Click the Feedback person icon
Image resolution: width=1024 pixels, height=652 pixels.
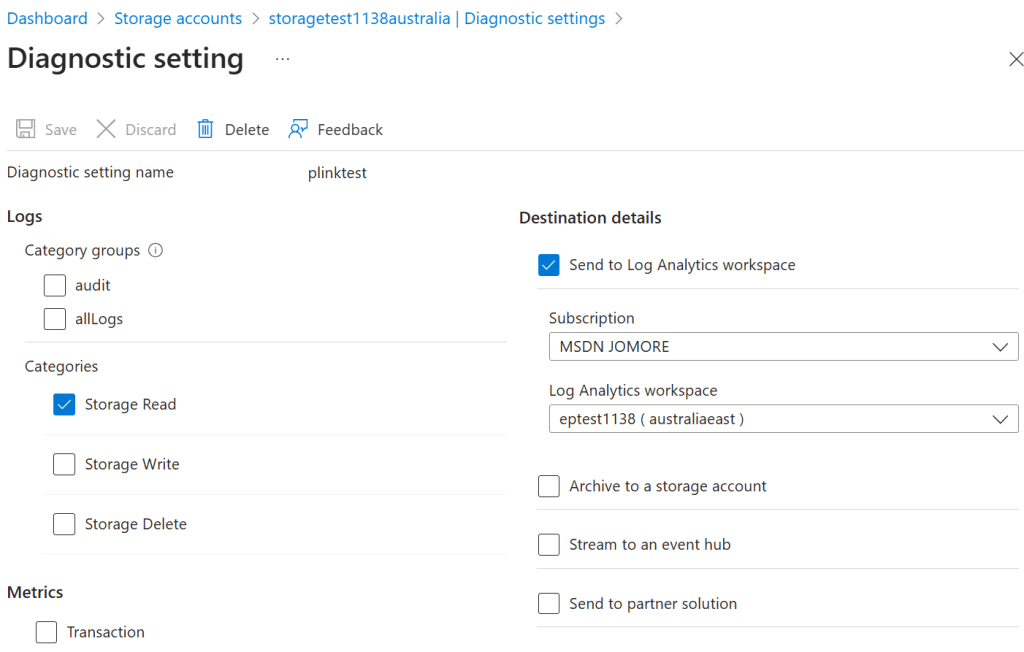[298, 129]
